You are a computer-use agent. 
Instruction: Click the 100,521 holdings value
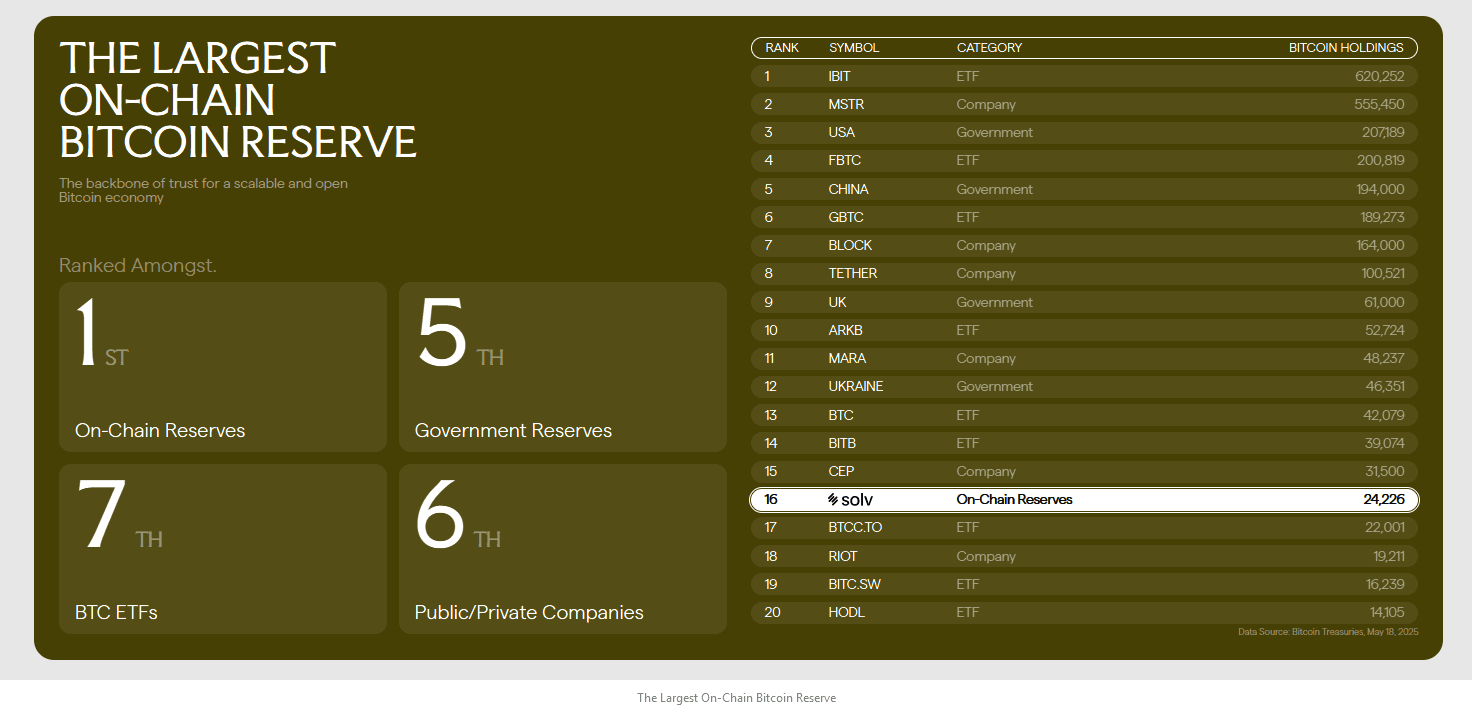(1383, 273)
